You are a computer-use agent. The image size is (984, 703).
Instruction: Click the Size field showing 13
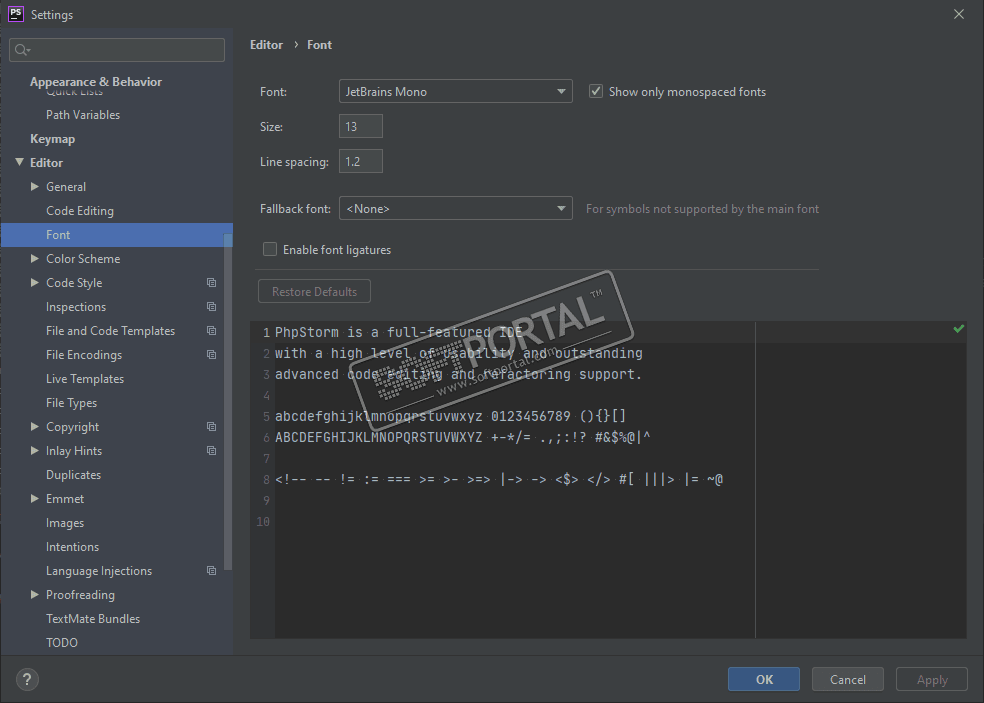pyautogui.click(x=361, y=126)
